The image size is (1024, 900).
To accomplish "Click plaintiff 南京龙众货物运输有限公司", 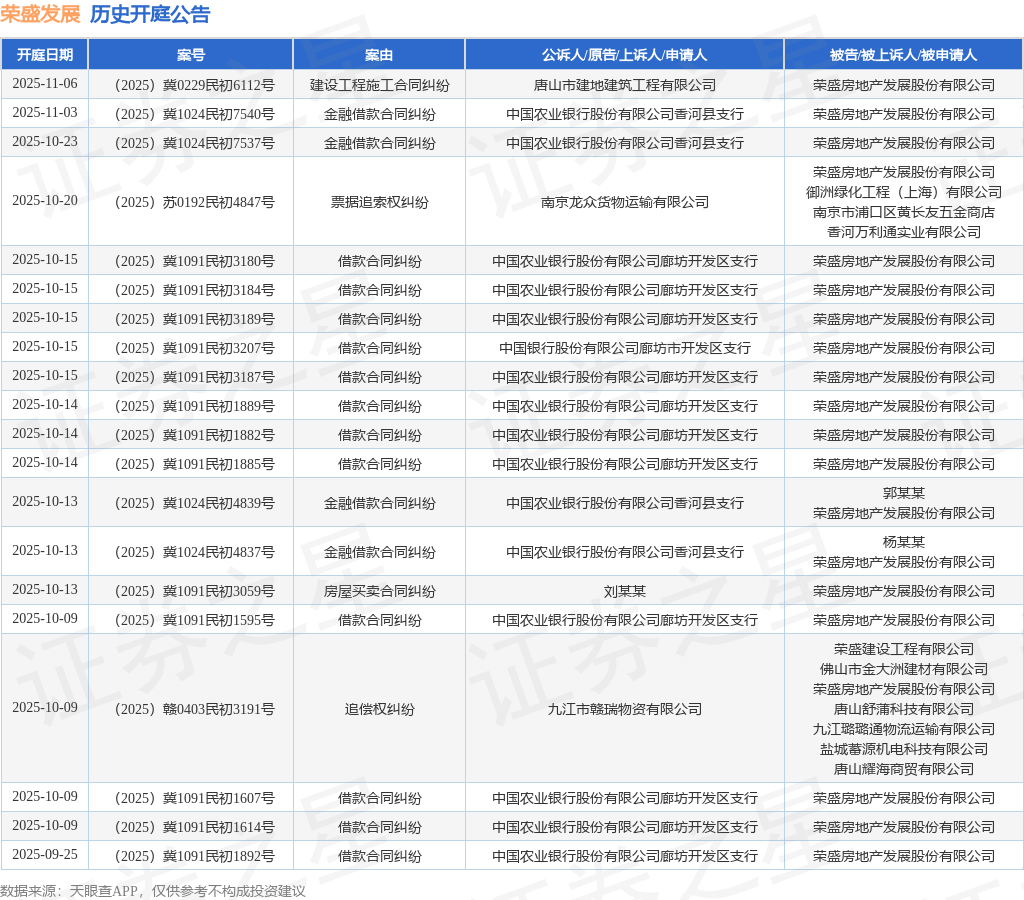I will coord(624,202).
